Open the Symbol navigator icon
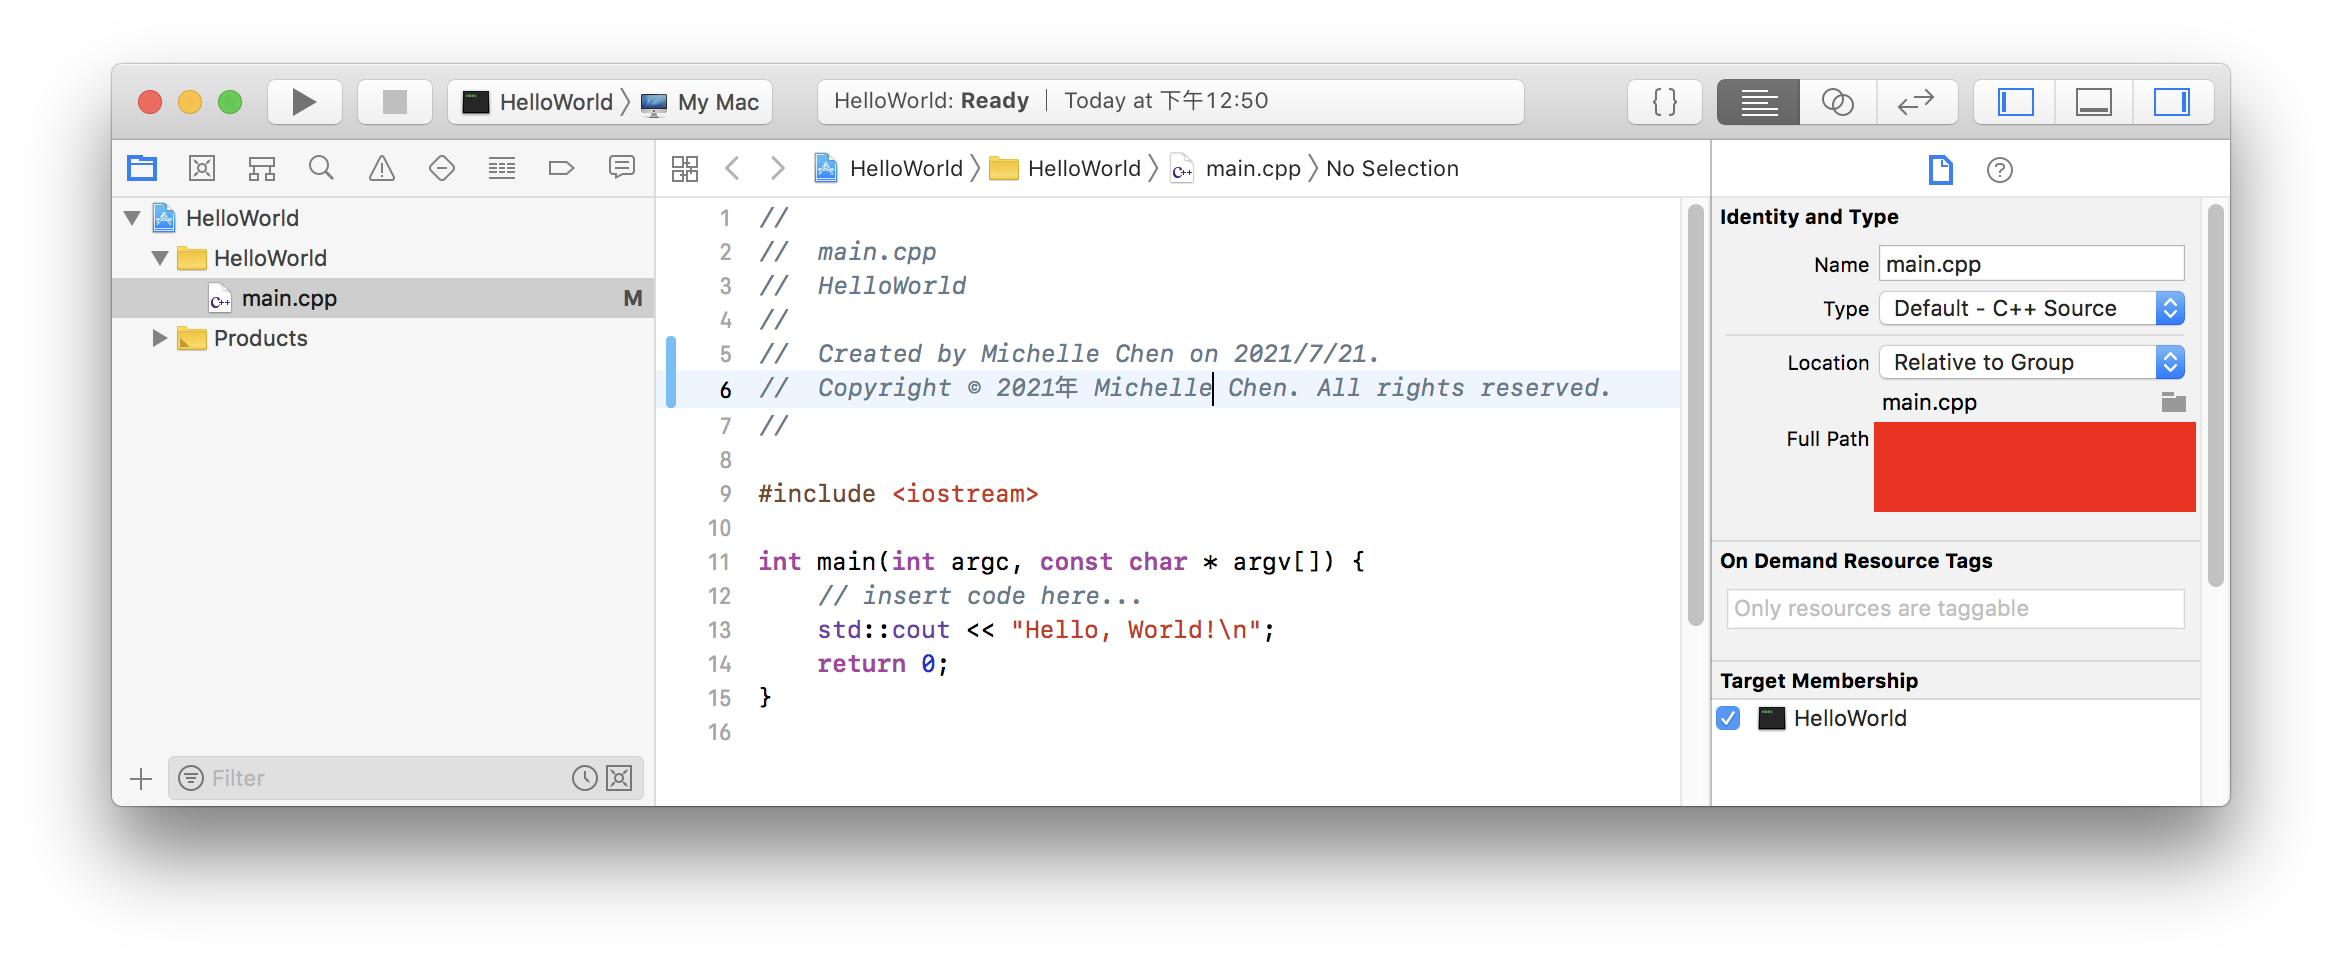2342x966 pixels. coord(262,168)
